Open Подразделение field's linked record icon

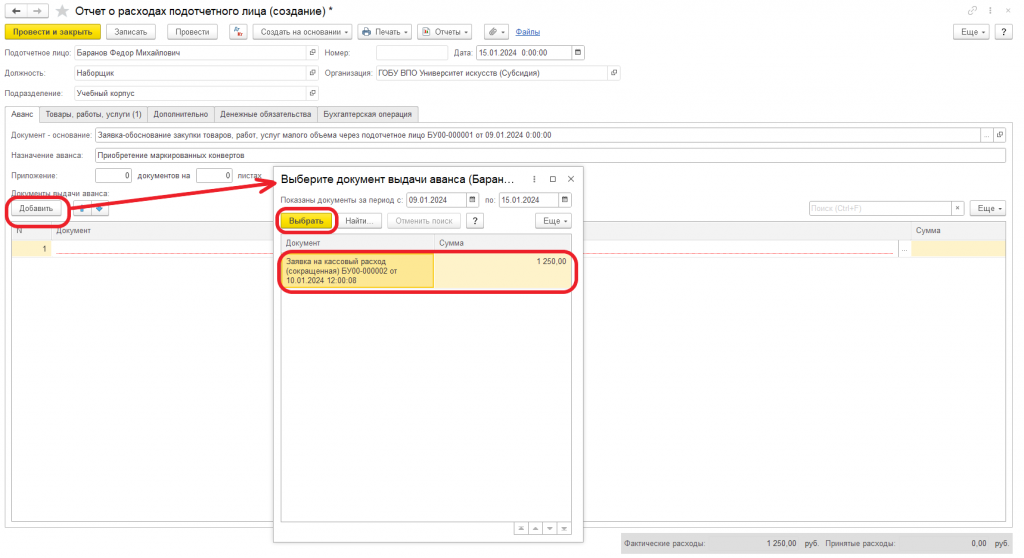(312, 93)
